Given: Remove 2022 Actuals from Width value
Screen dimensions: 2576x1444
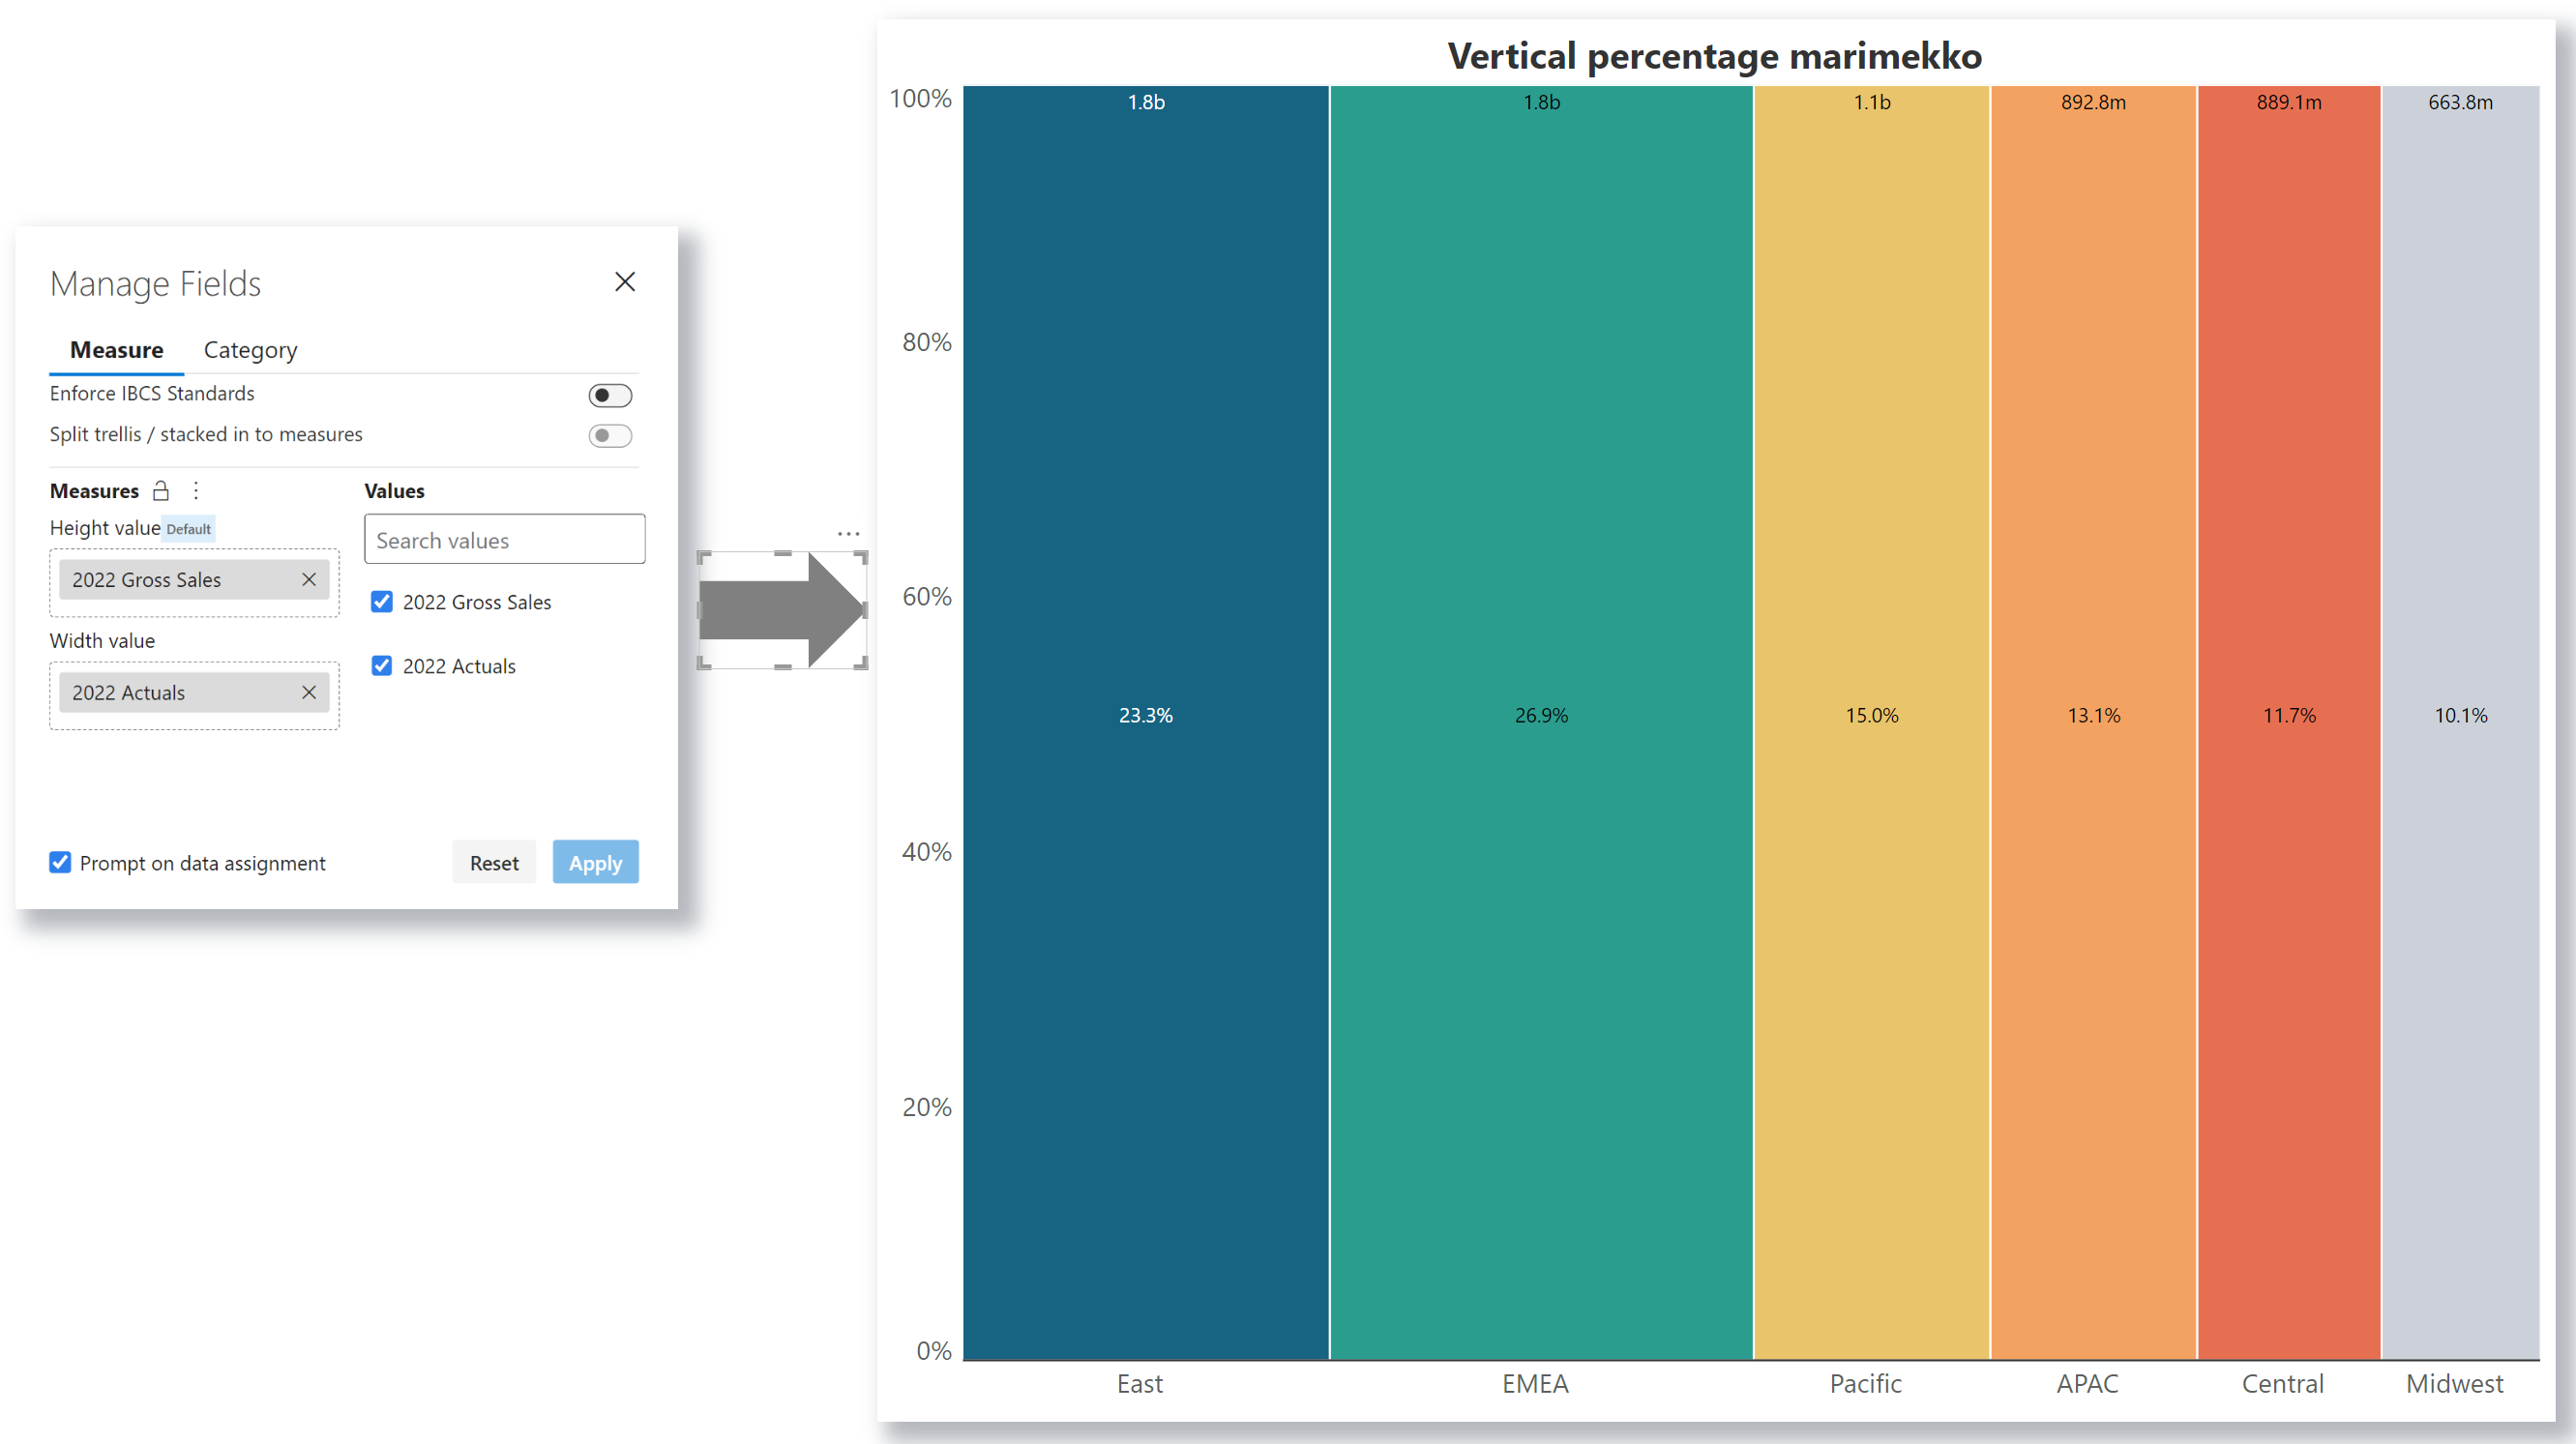Looking at the screenshot, I should coord(309,692).
